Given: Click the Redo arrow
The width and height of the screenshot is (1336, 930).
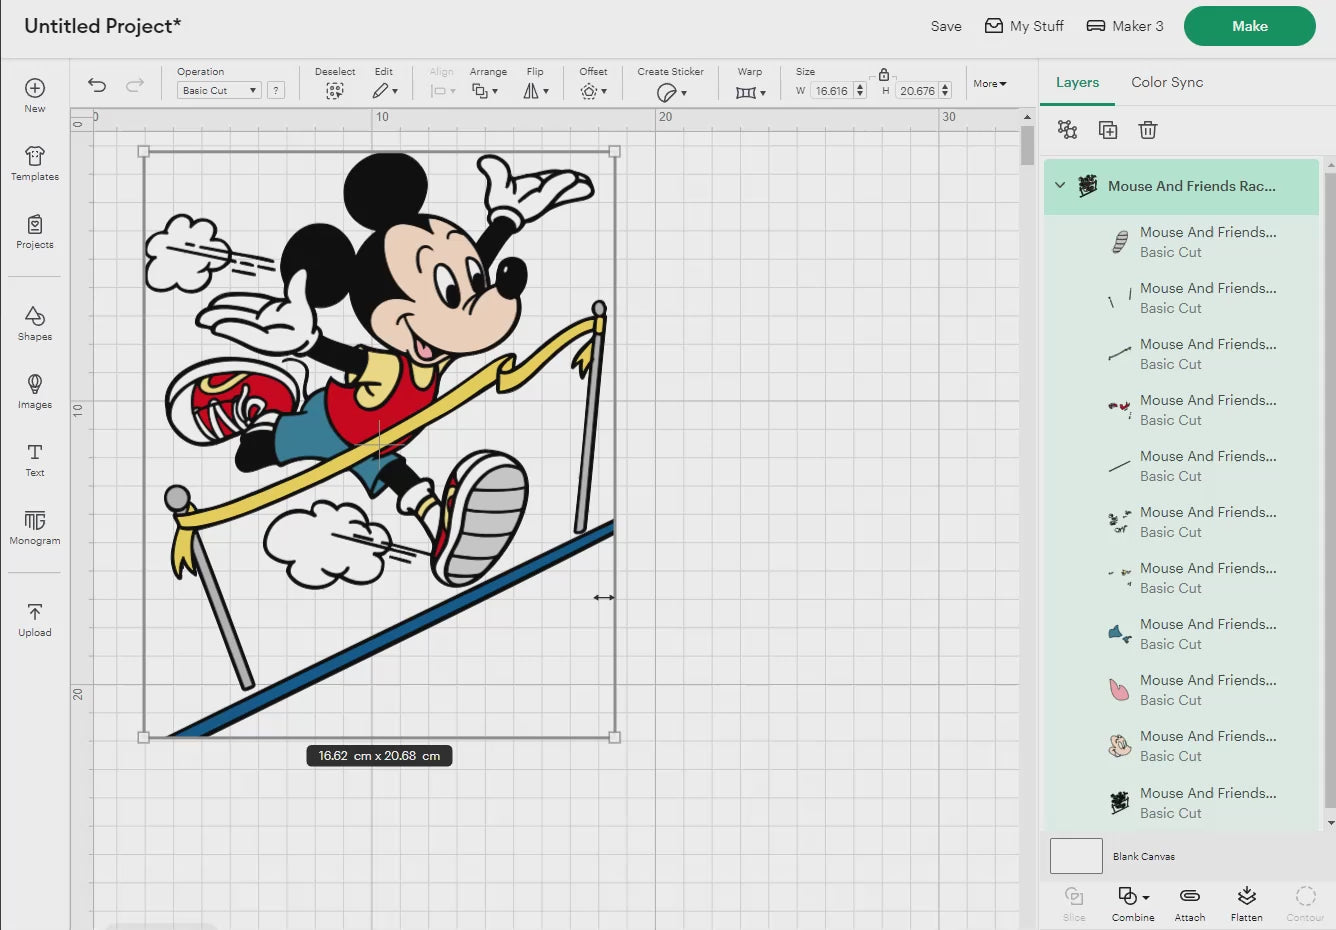Looking at the screenshot, I should (x=135, y=85).
